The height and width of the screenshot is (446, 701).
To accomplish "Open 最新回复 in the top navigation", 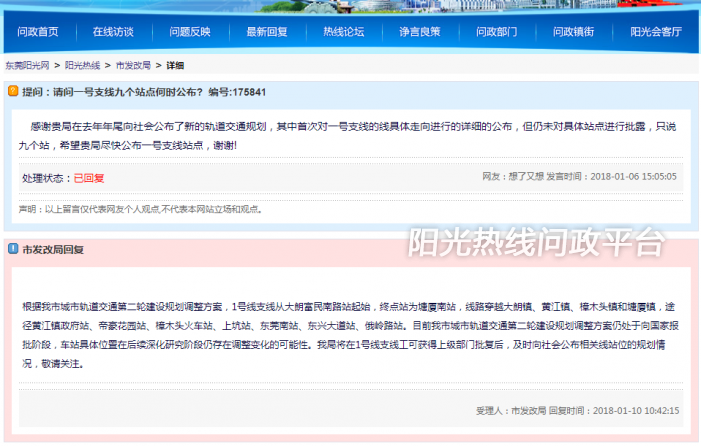I will 267,32.
